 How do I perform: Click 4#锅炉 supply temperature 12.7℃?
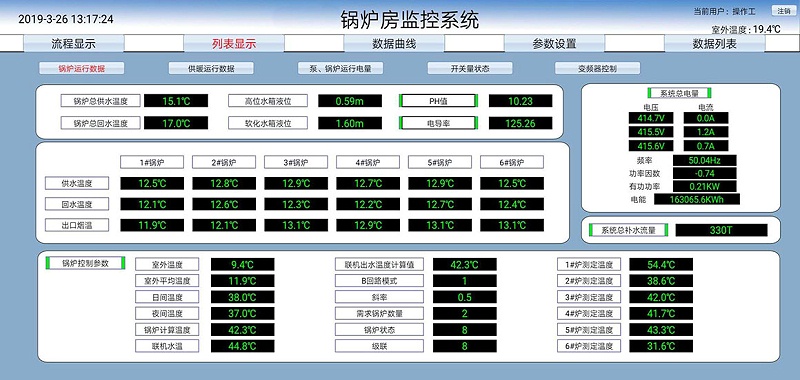tap(368, 184)
